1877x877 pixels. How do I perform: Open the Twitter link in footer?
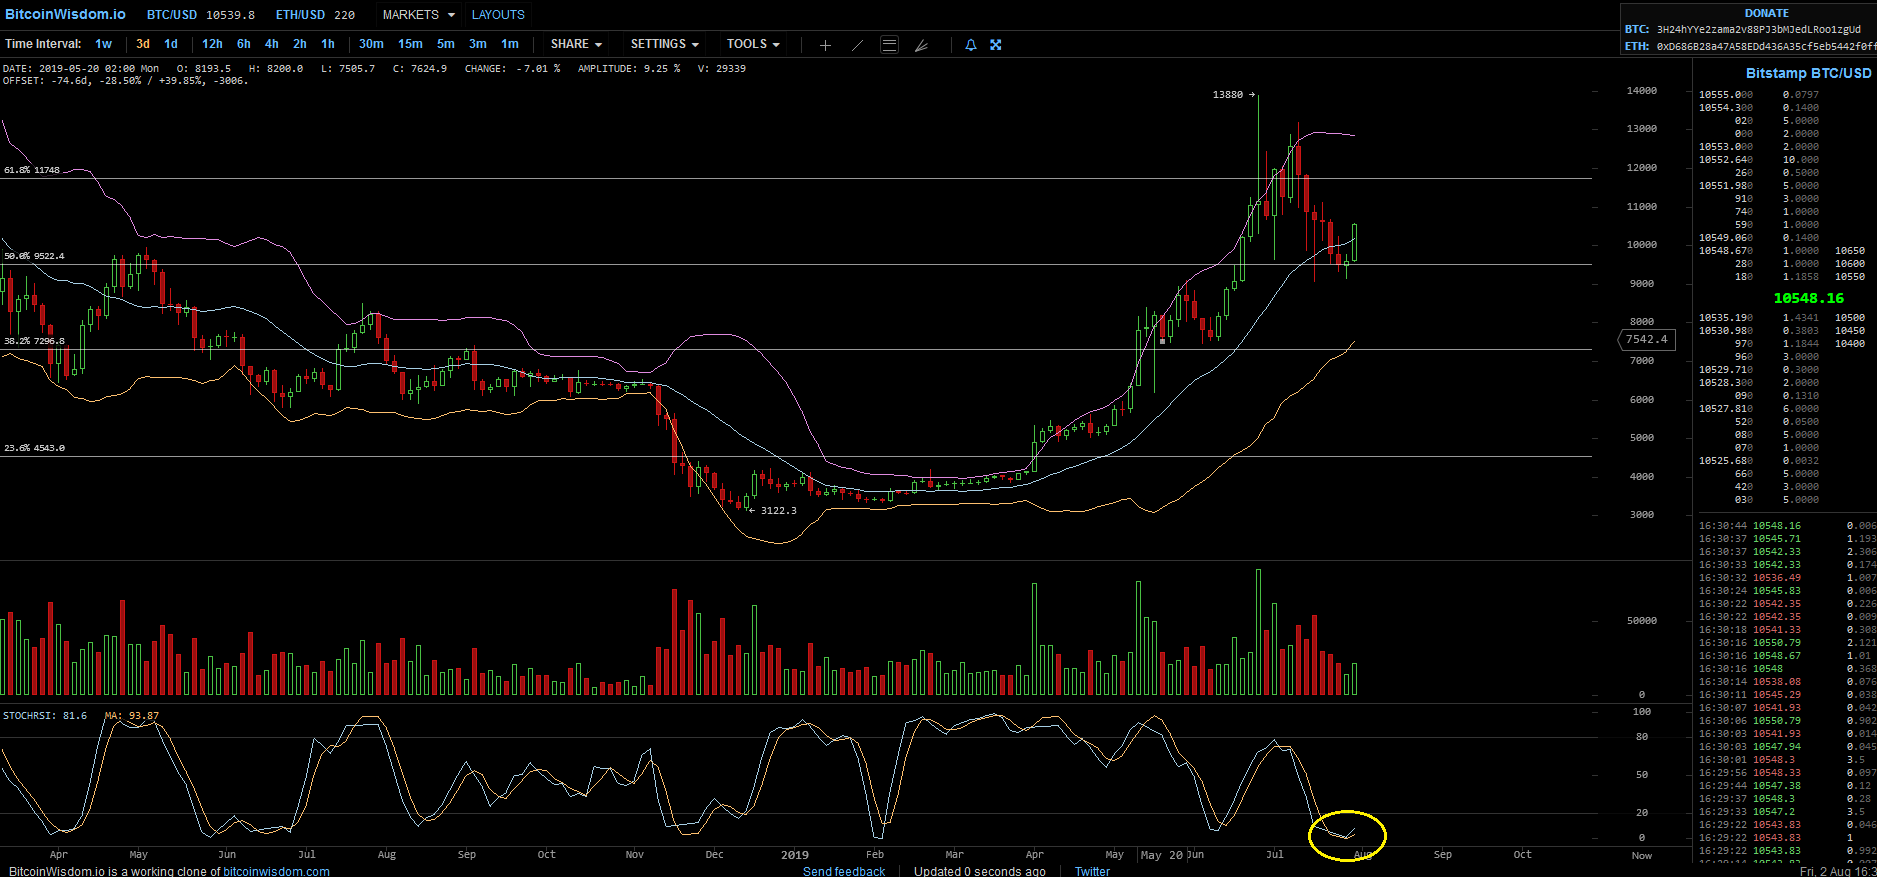pos(1092,871)
